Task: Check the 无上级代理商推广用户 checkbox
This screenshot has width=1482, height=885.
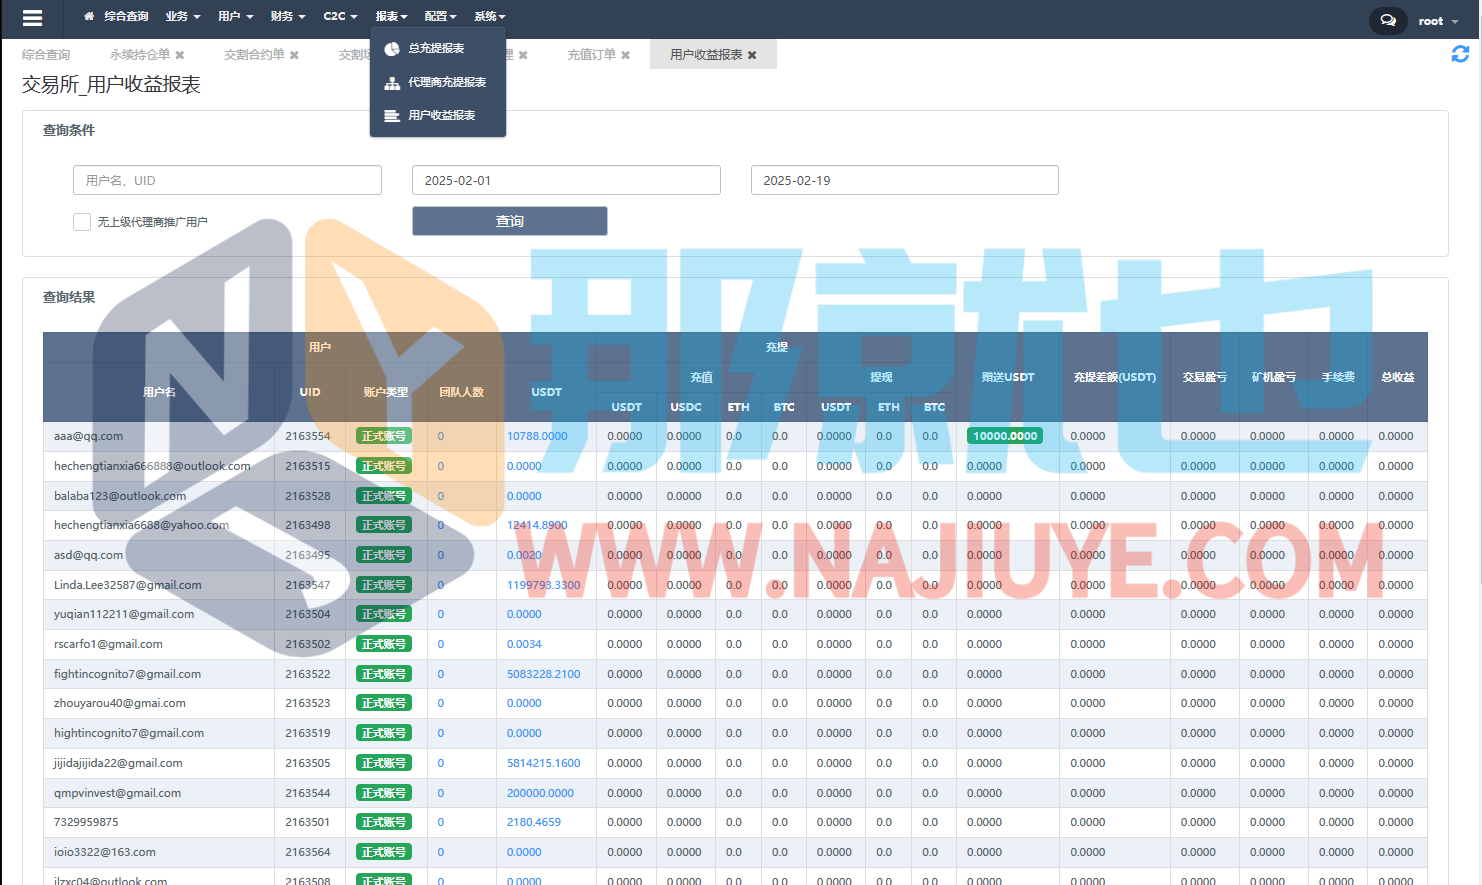Action: click(x=82, y=222)
